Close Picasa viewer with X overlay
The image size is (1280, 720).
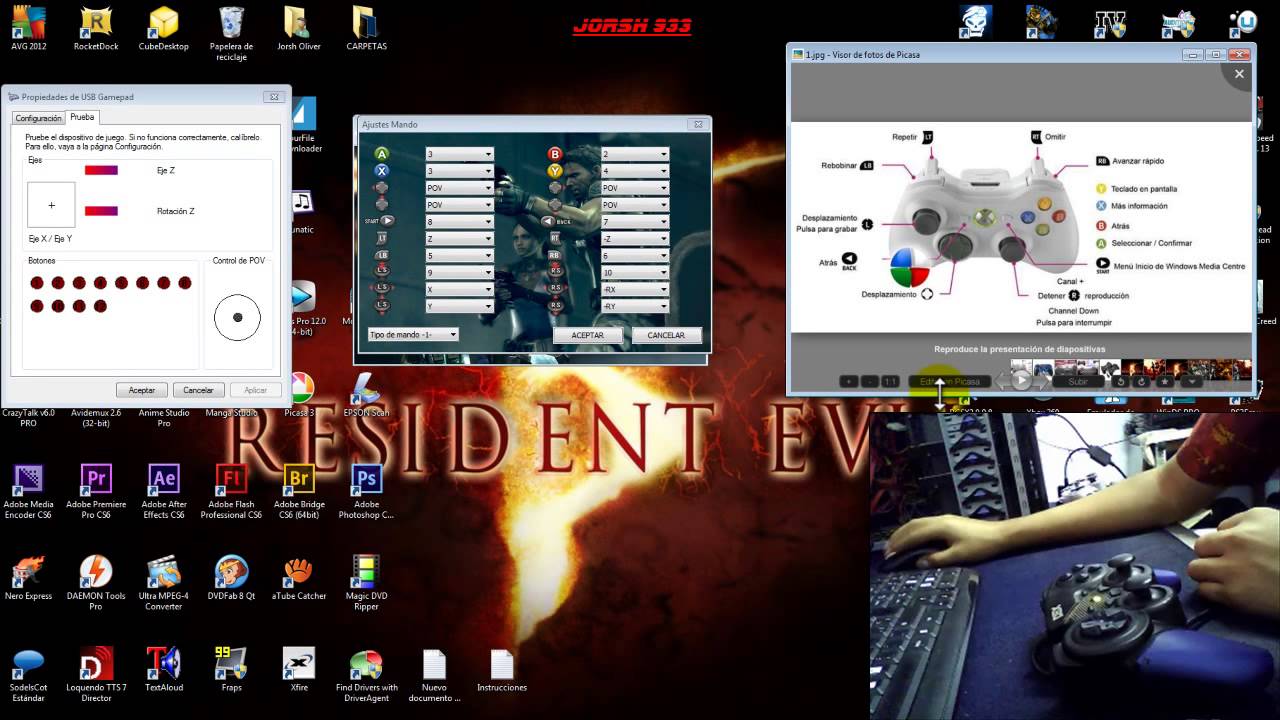coord(1239,74)
